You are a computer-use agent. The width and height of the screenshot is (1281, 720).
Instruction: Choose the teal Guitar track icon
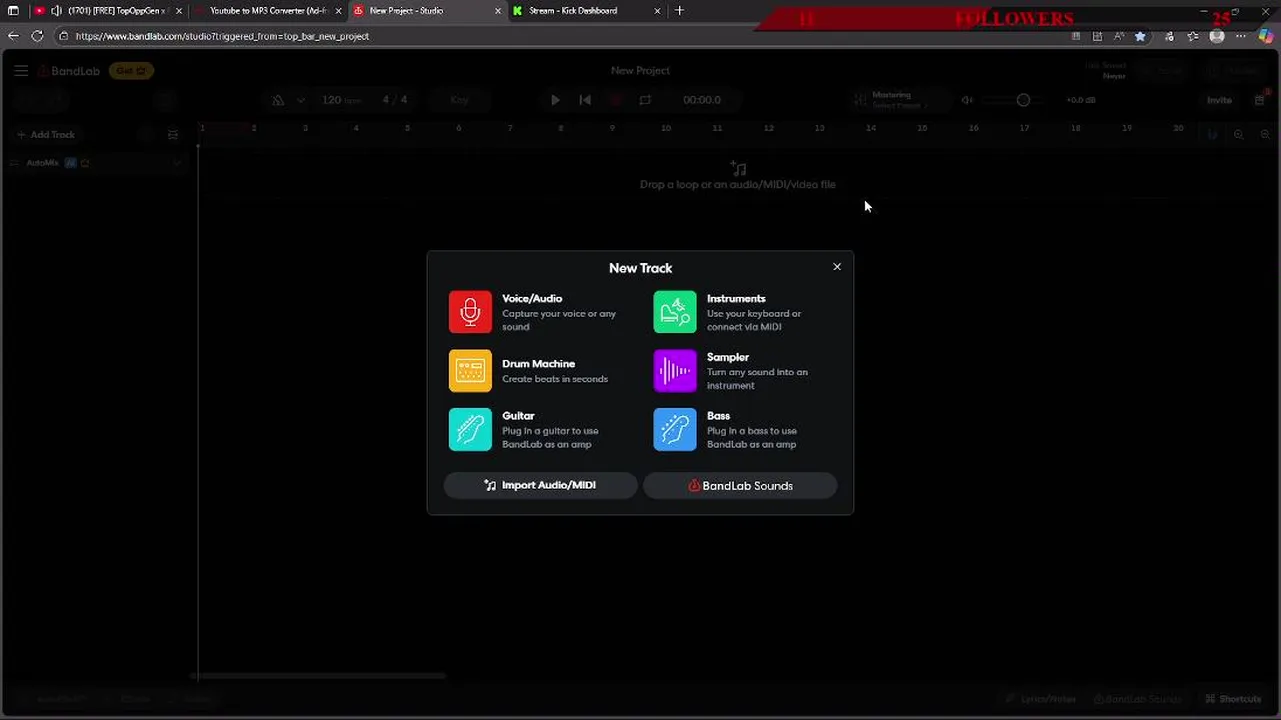[470, 429]
